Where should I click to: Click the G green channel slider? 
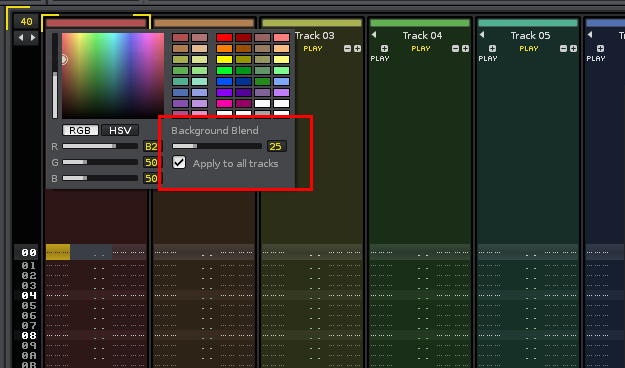coord(100,162)
